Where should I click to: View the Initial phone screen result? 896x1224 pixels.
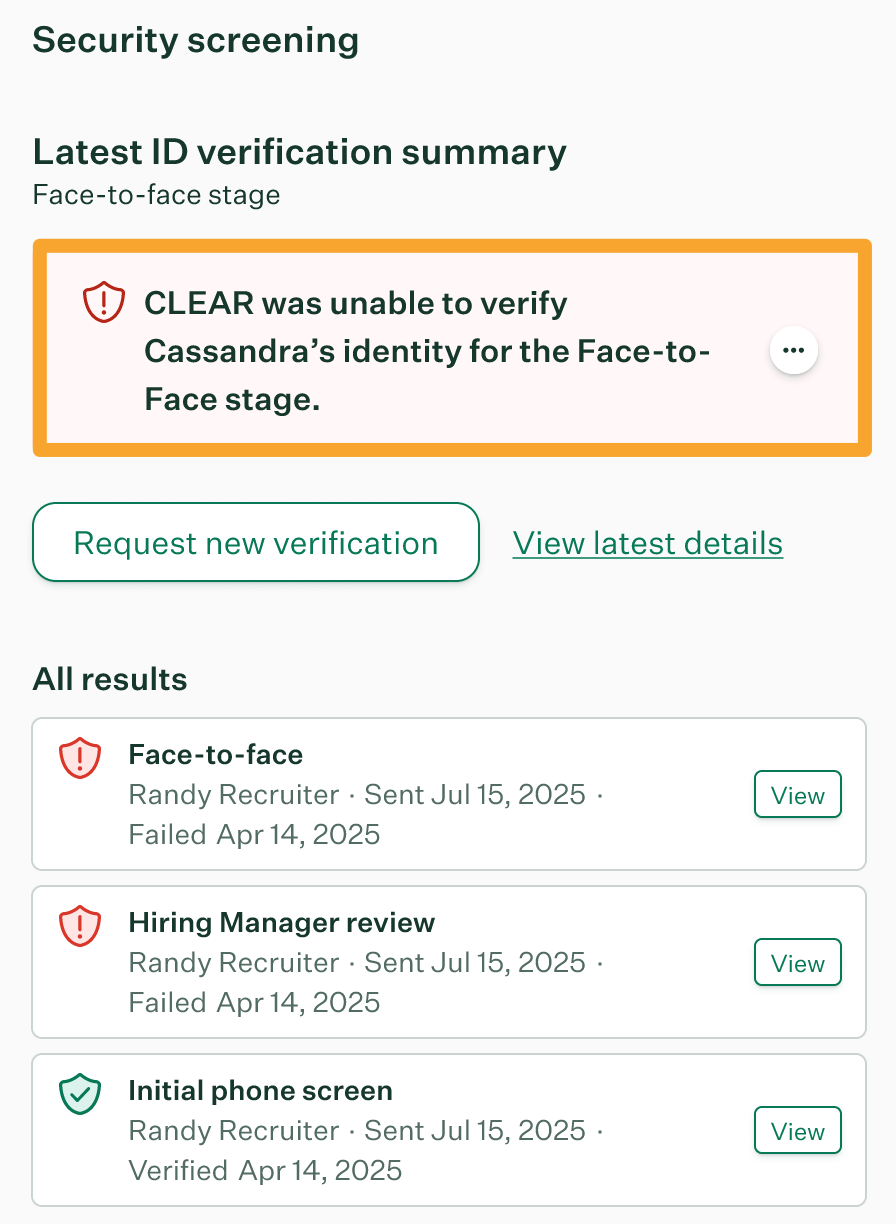tap(797, 1132)
